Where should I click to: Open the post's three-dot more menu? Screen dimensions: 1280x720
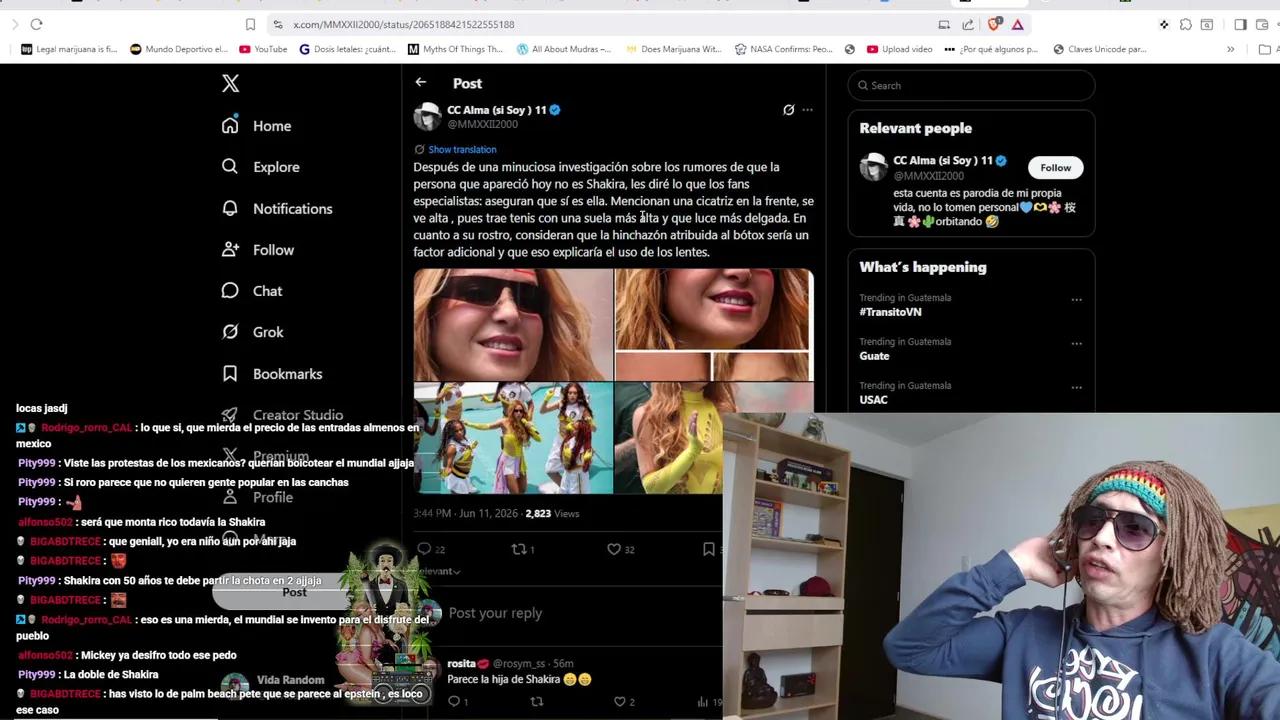coord(807,110)
